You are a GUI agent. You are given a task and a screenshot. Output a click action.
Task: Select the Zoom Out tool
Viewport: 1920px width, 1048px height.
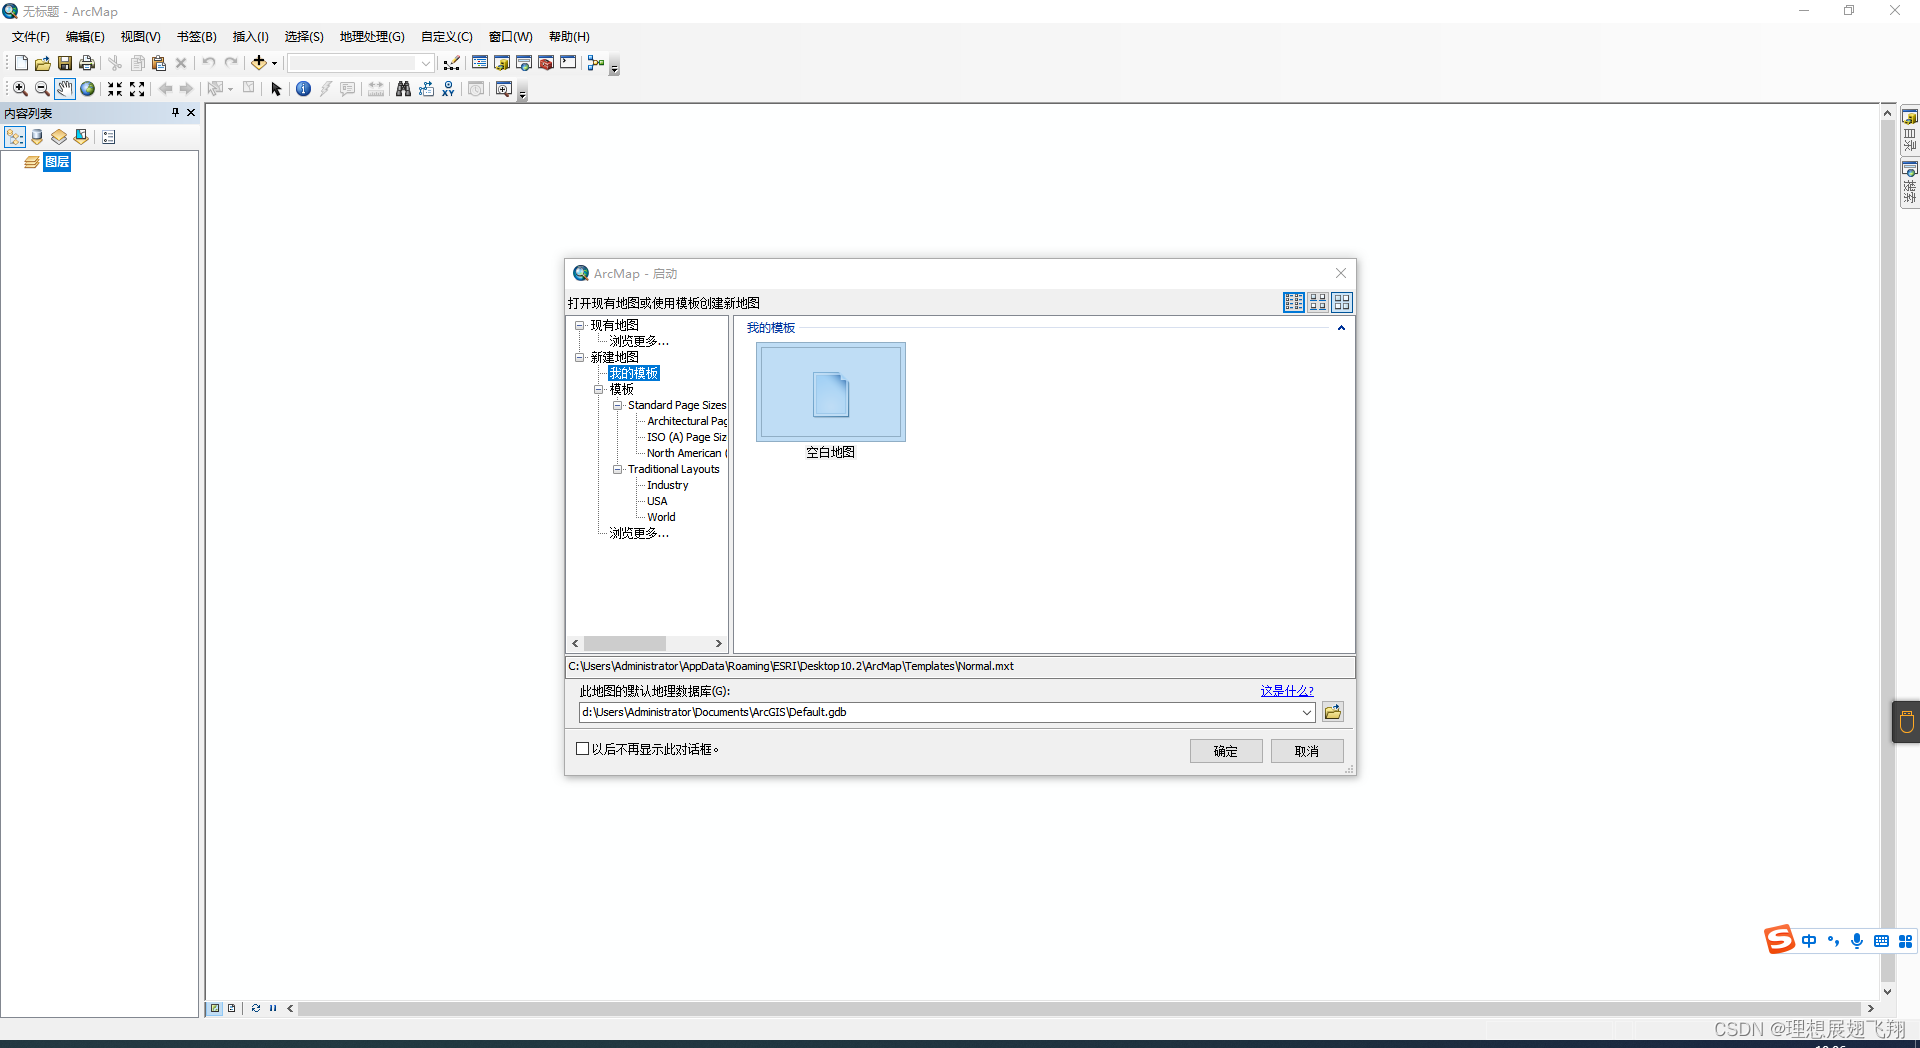click(42, 89)
